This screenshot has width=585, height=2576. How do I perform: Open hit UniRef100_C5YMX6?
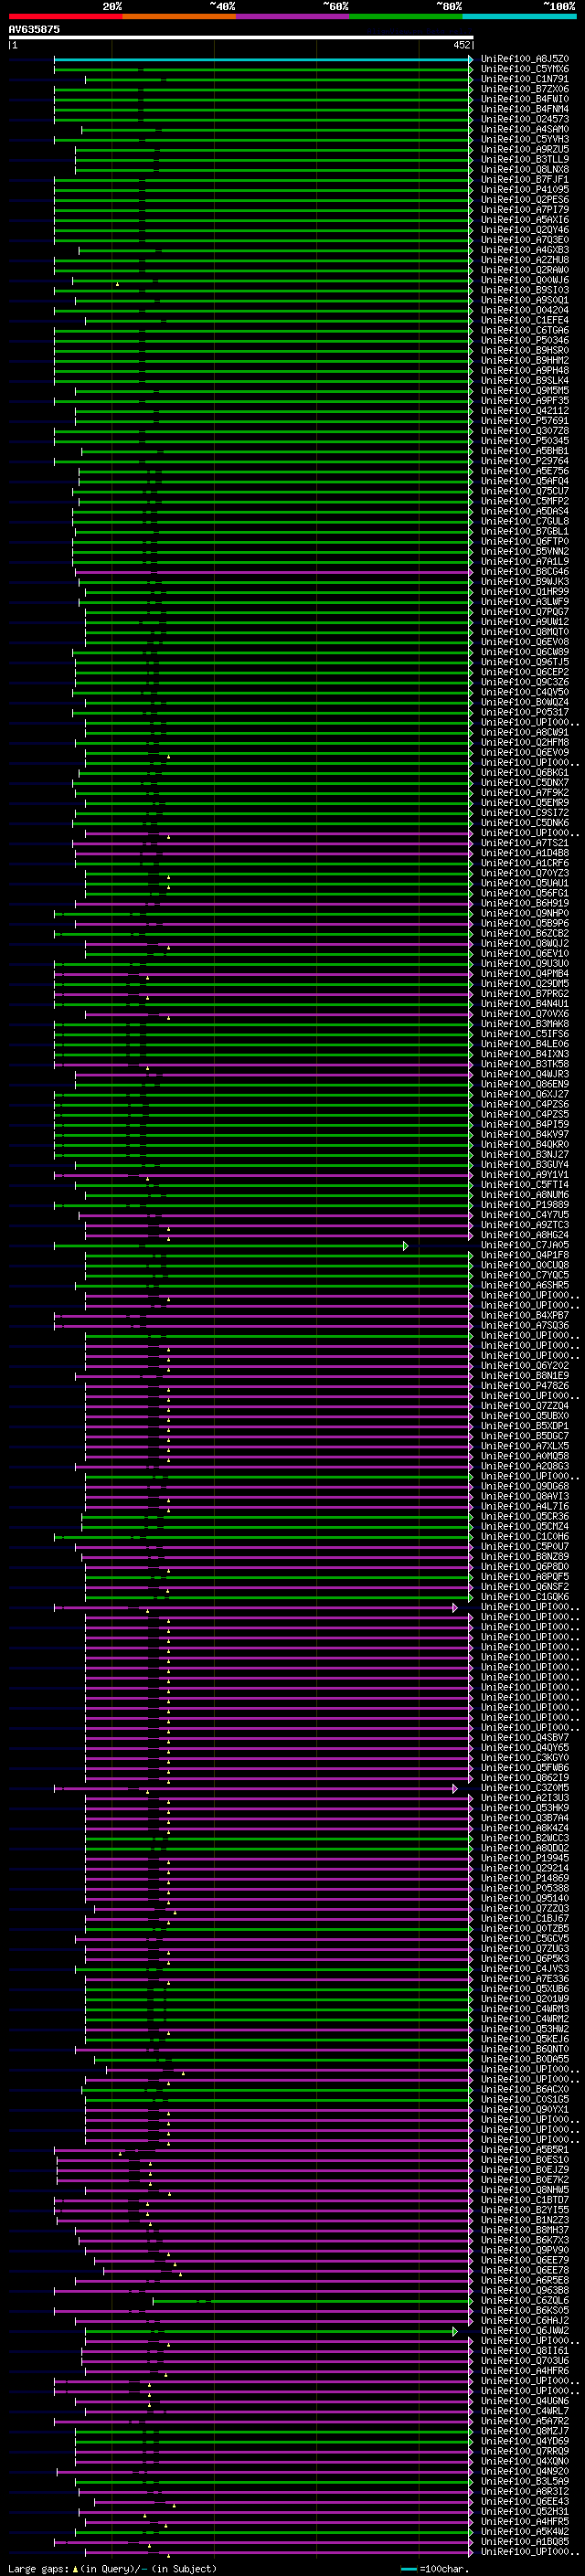[525, 69]
